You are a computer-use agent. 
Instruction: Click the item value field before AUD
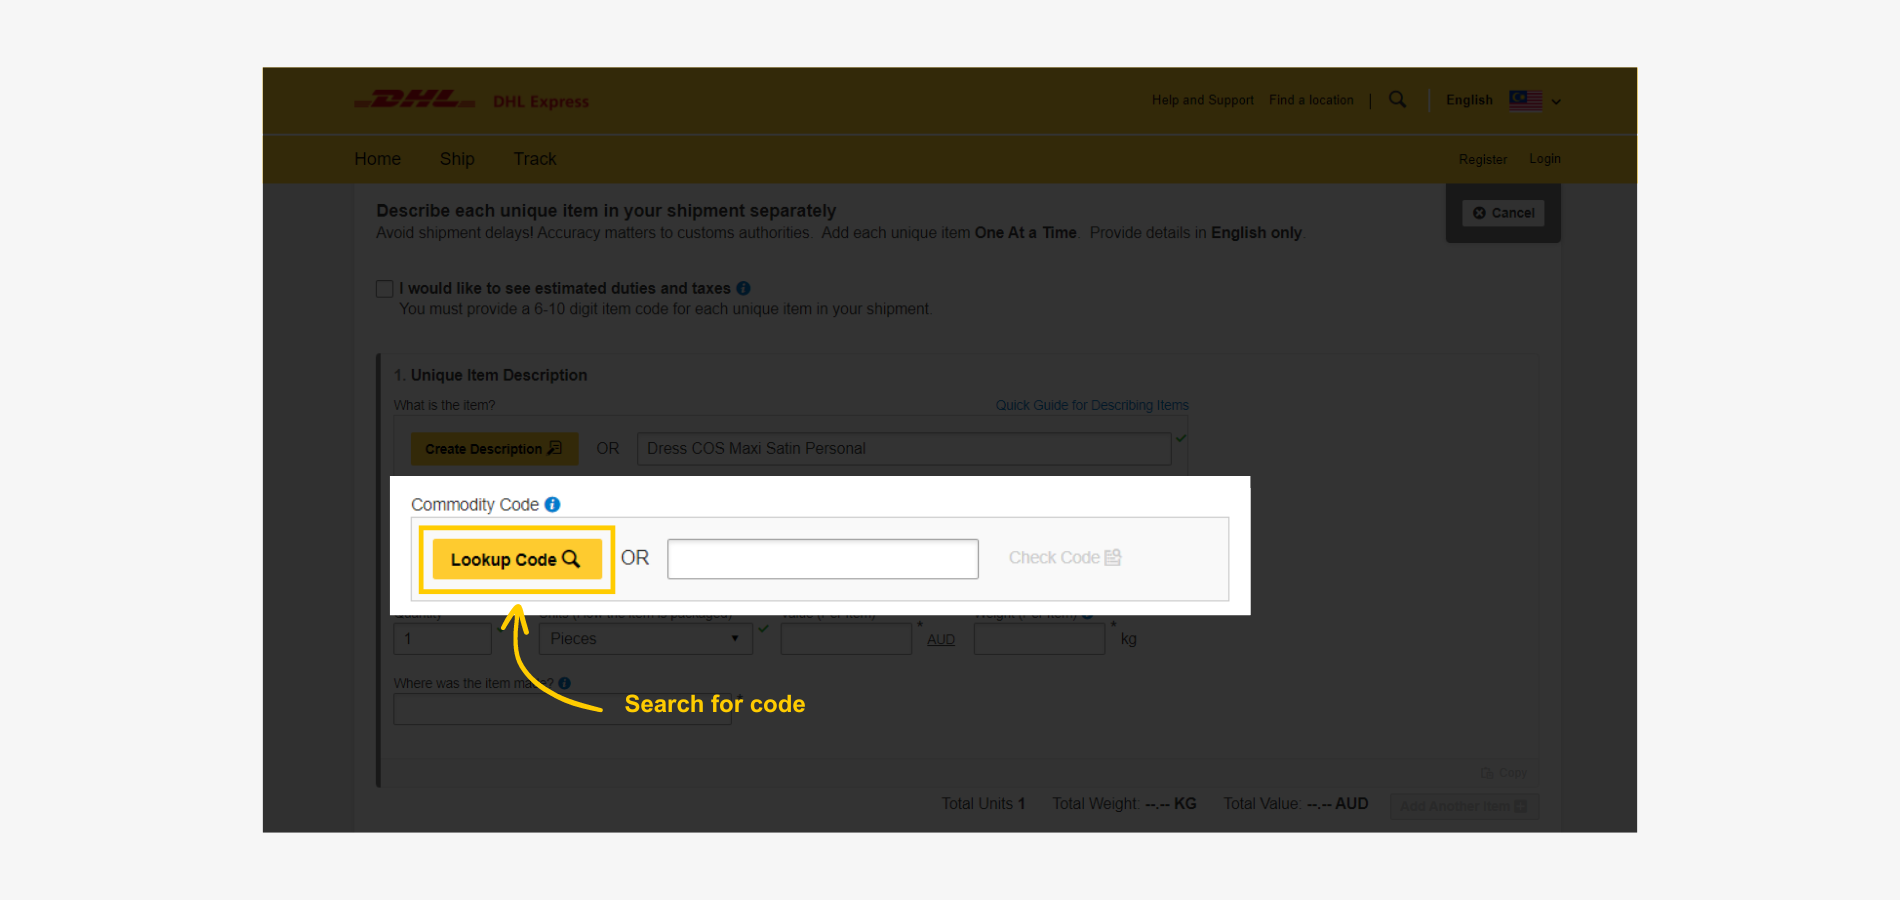pos(846,639)
